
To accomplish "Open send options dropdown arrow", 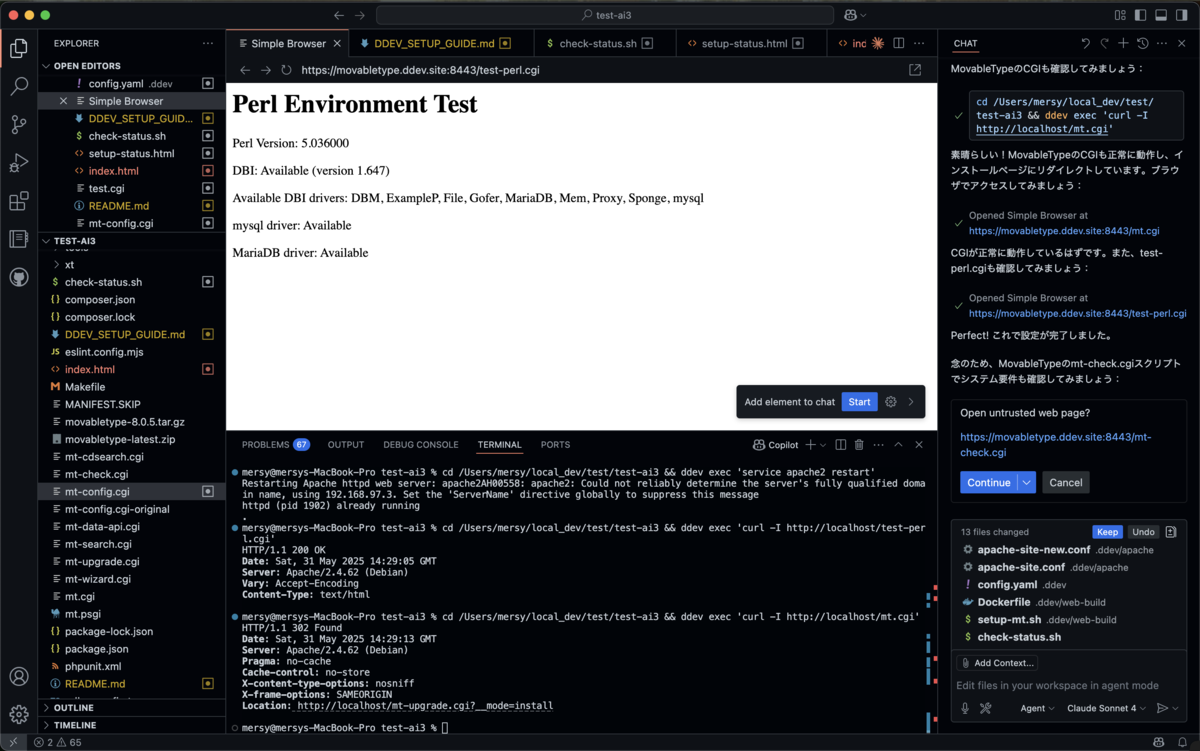I will tap(1176, 708).
